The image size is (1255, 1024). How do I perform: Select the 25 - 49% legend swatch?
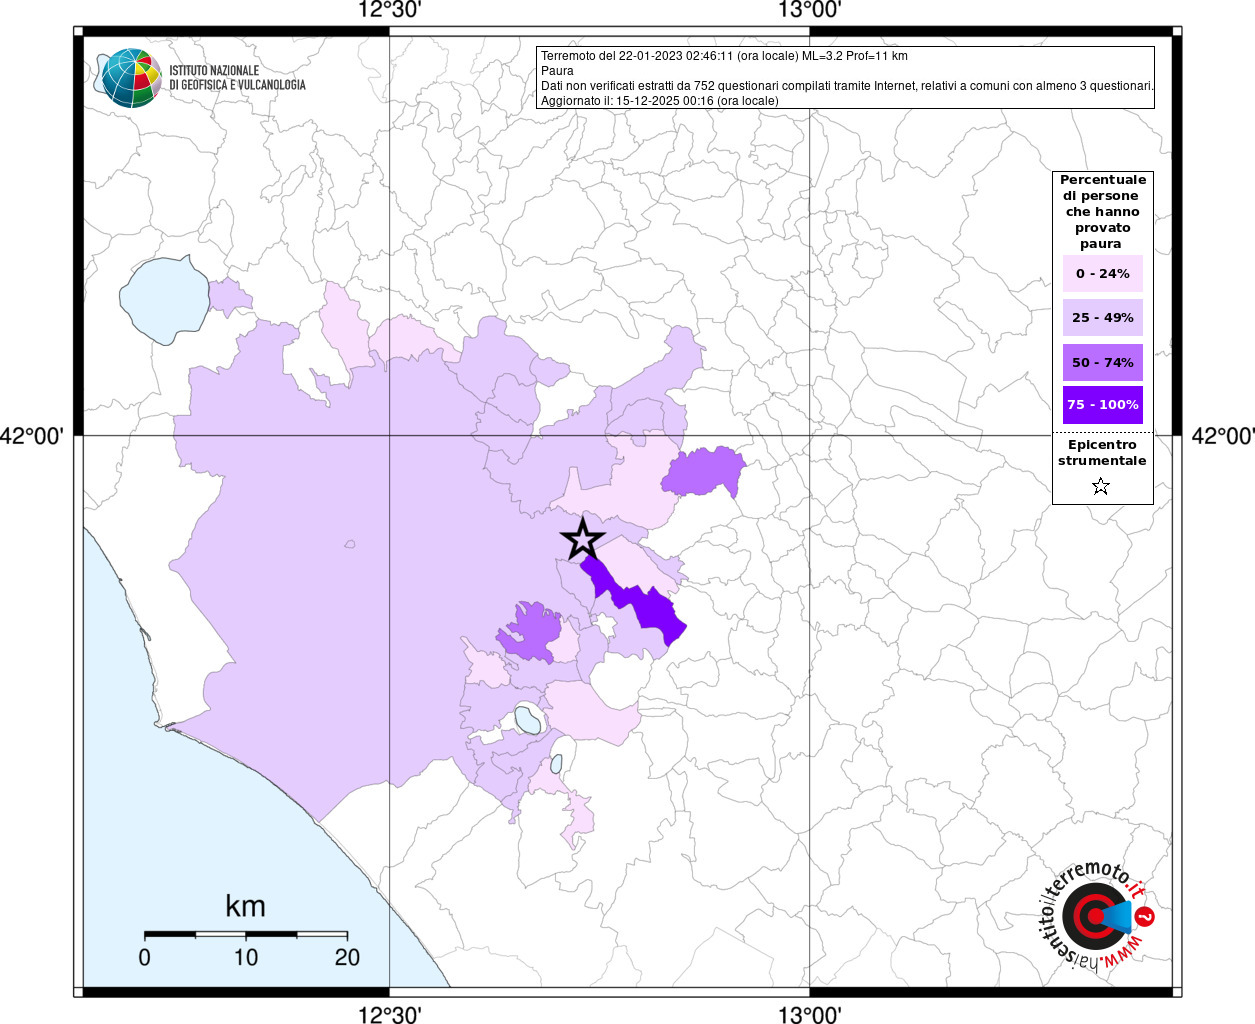[1102, 317]
